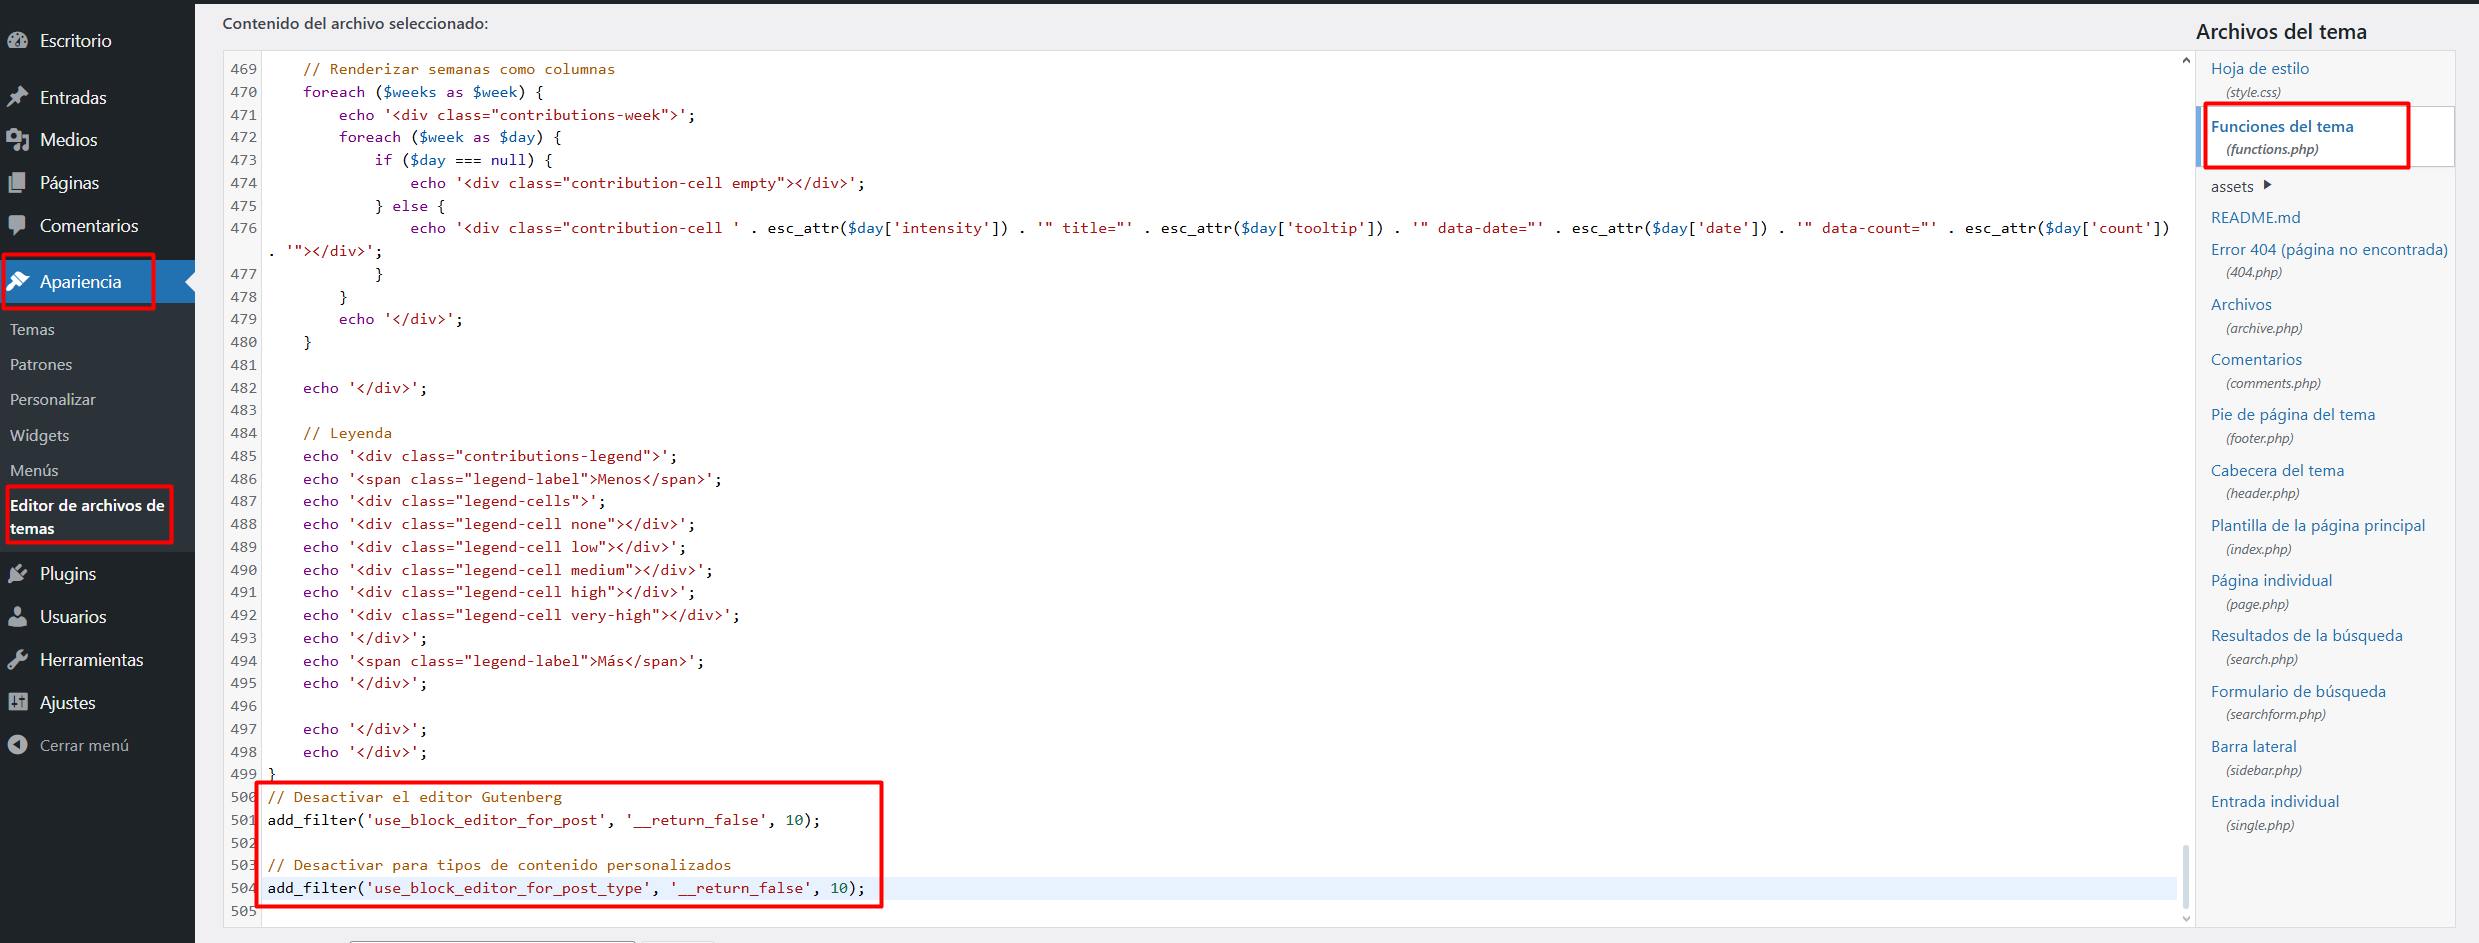Open the Apariencia menu
This screenshot has height=943, width=2479.
pos(80,282)
